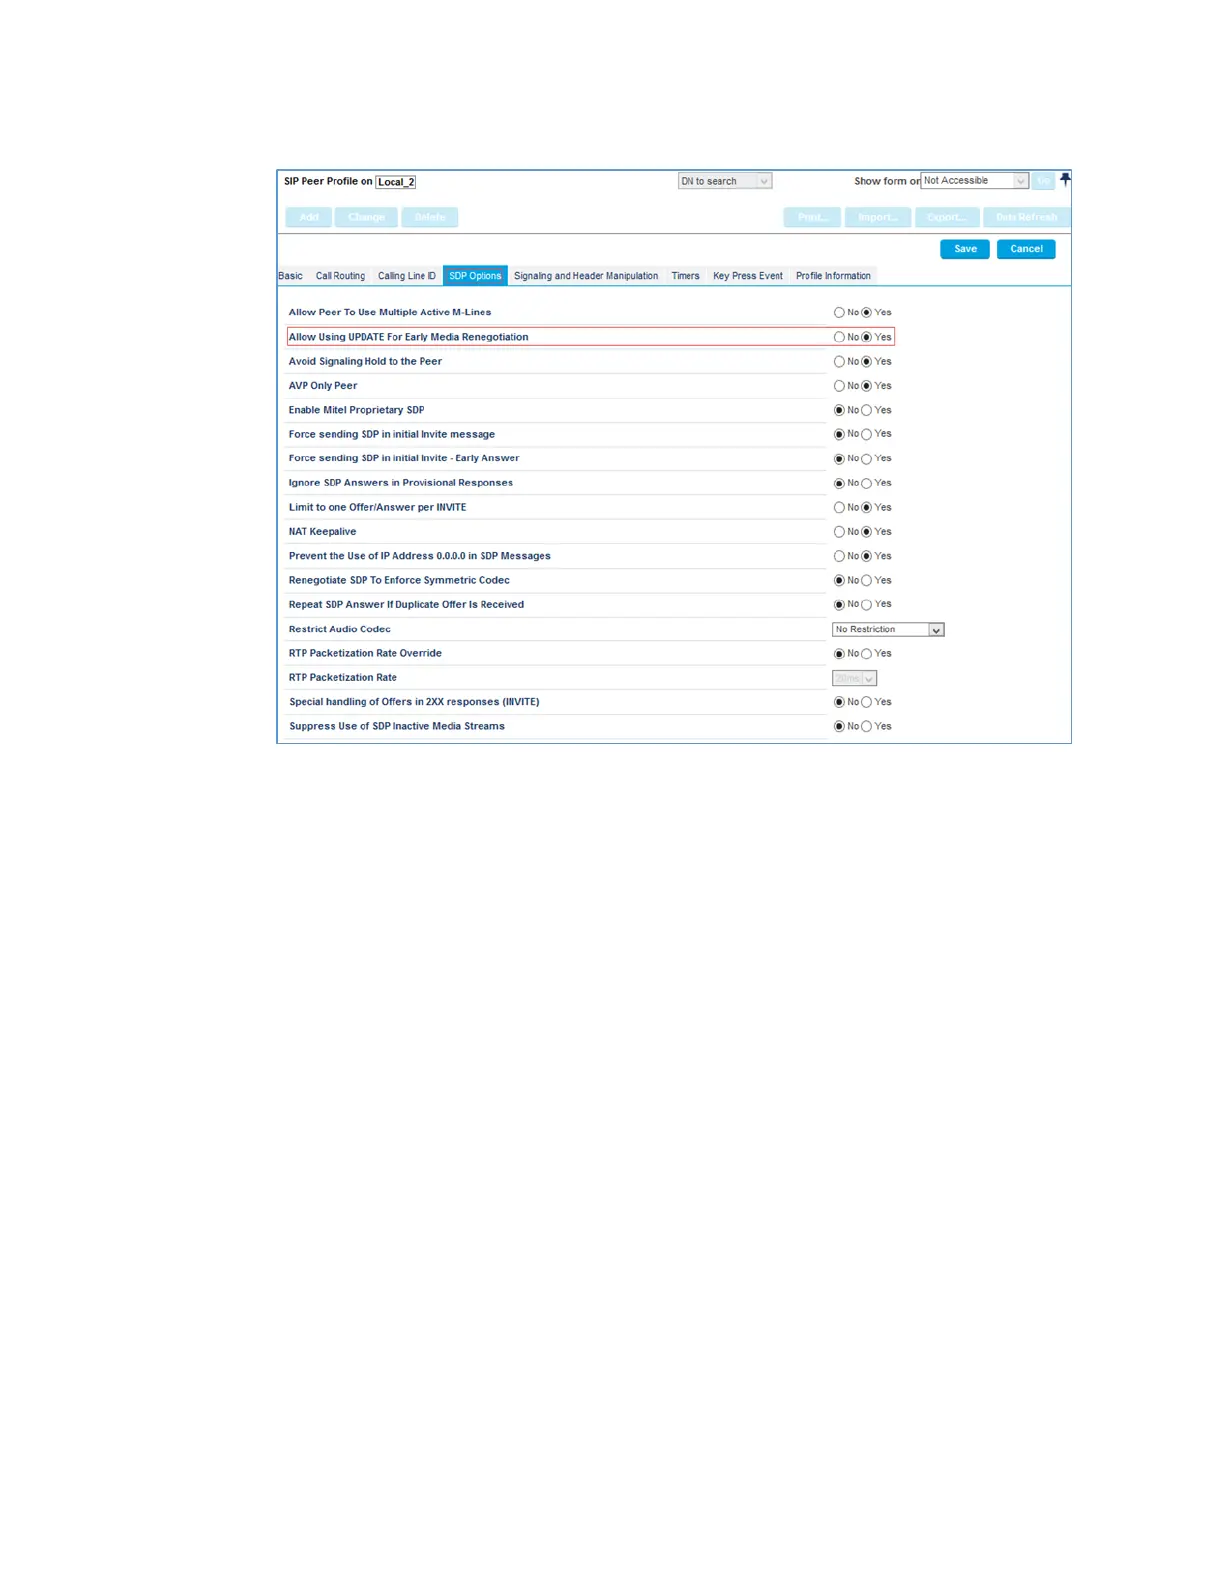Enable RTP Packetization Rate Override with Yes
The height and width of the screenshot is (1584, 1224).
point(867,654)
